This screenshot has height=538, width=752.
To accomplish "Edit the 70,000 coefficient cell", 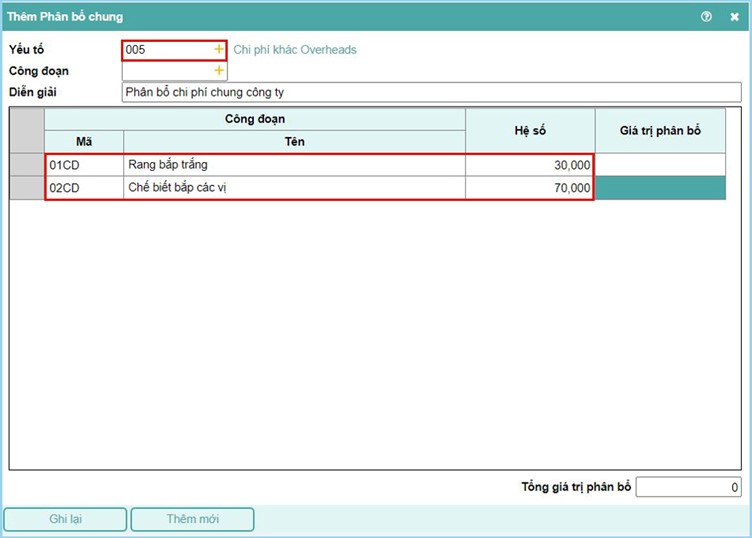I will tap(530, 188).
